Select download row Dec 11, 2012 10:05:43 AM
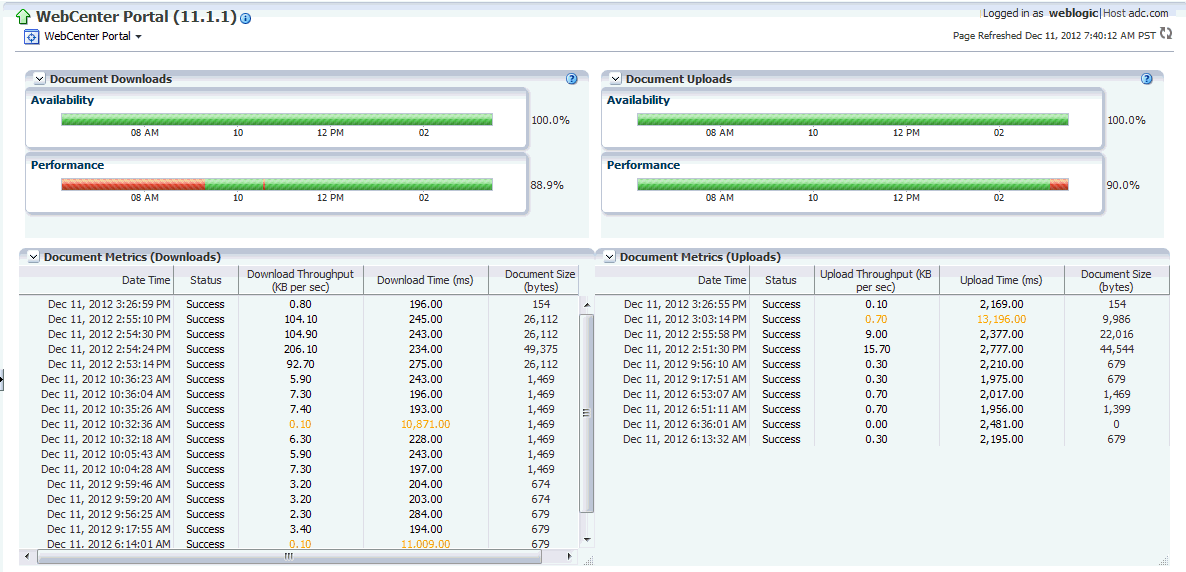 [x=299, y=454]
